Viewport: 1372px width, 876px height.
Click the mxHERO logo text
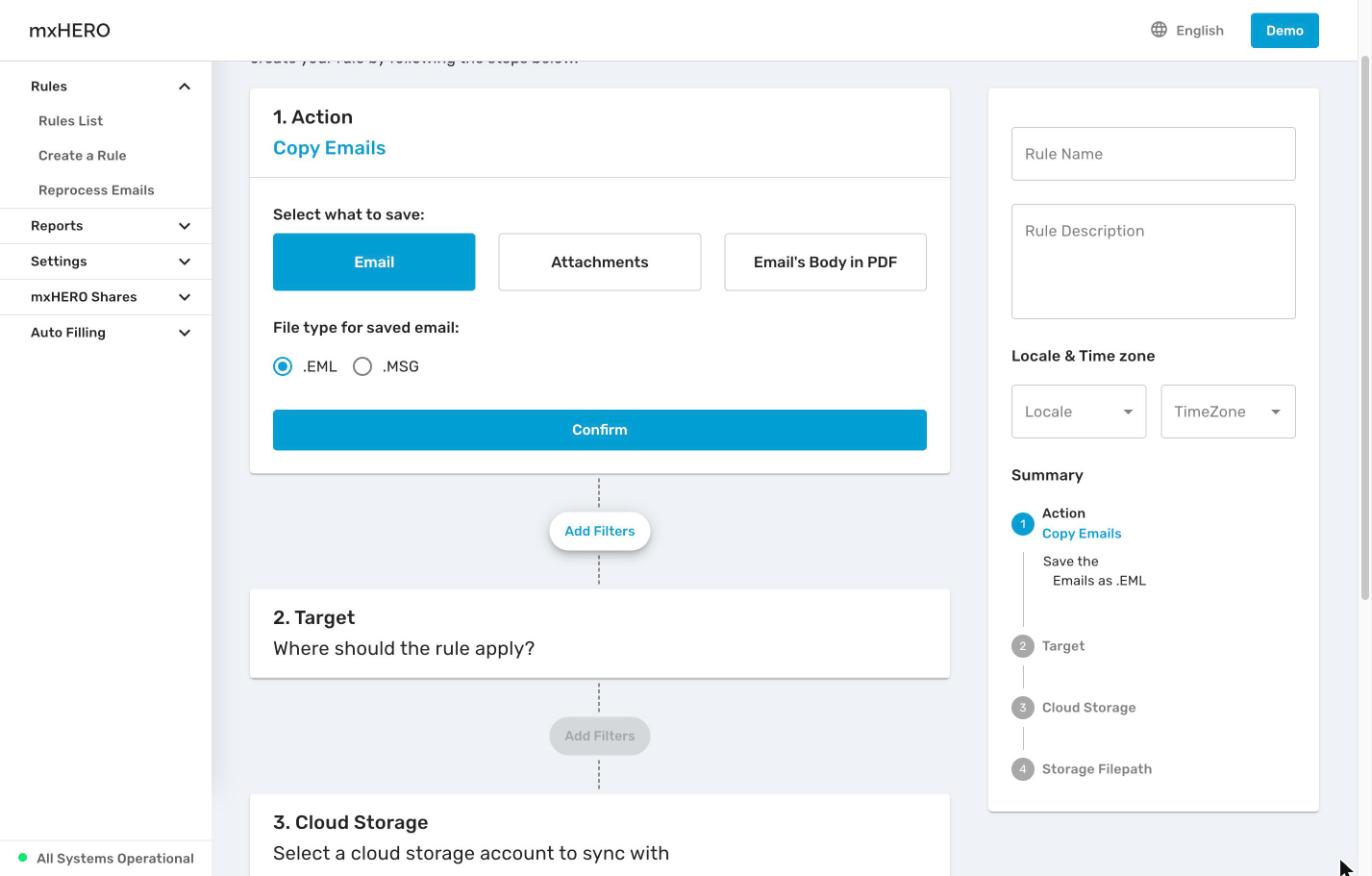pos(70,30)
